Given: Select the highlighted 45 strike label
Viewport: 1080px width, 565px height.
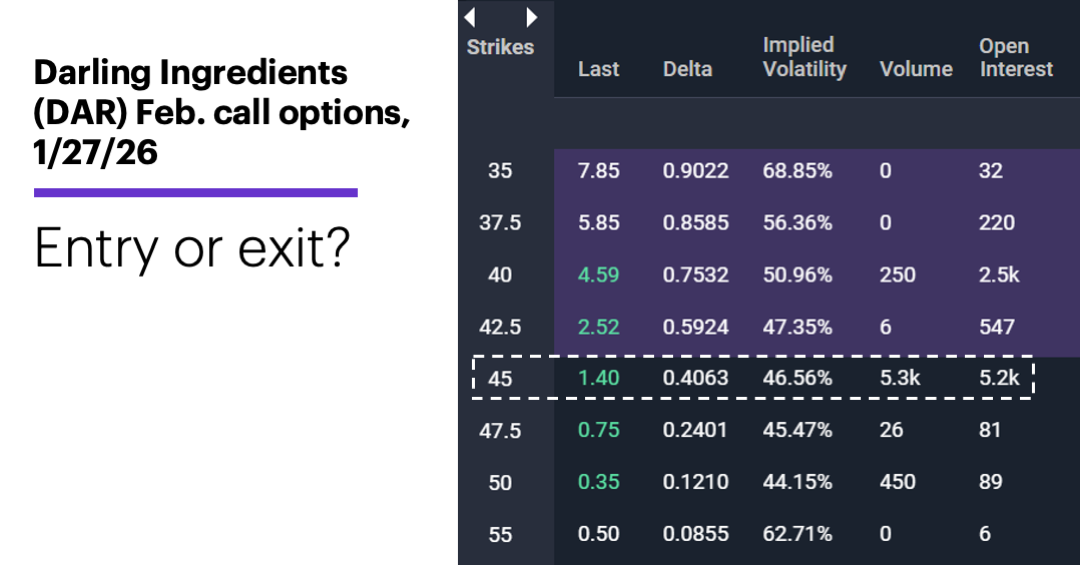Looking at the screenshot, I should 500,378.
